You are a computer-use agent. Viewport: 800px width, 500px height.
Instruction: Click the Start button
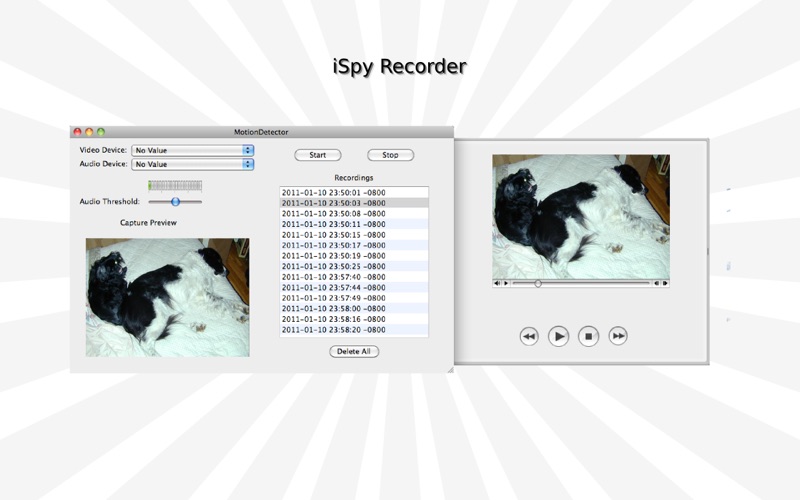pyautogui.click(x=318, y=155)
